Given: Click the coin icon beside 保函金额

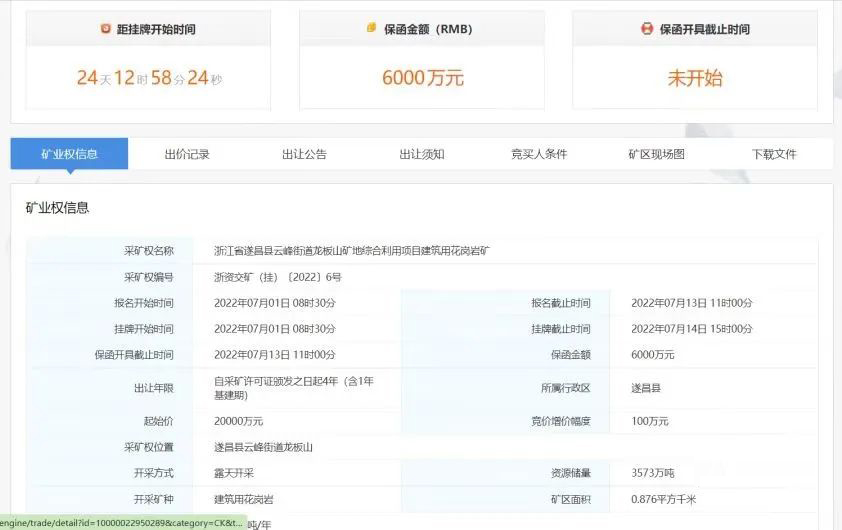Looking at the screenshot, I should 371,29.
